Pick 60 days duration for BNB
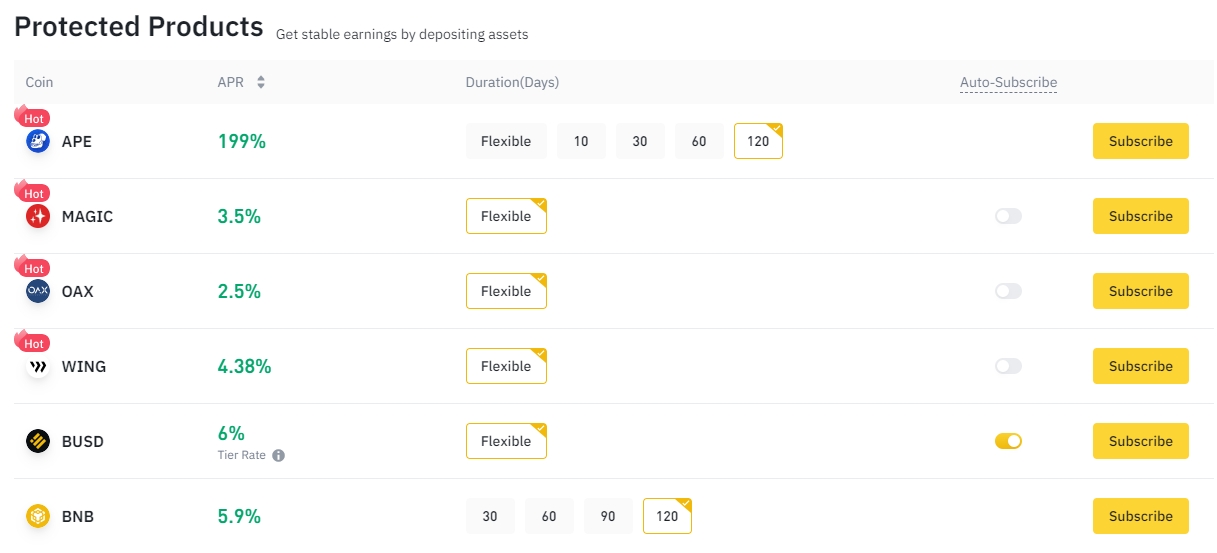Screen dimensions: 1217x553 click(x=549, y=516)
